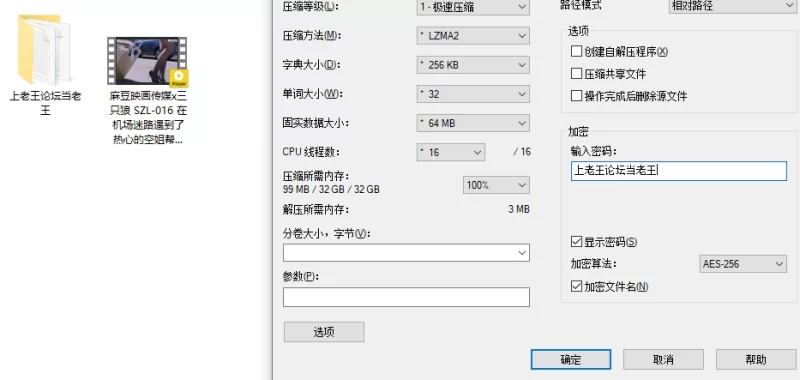The image size is (800, 380).
Task: Enable 操作完成后删除源文件 option
Action: pos(576,96)
